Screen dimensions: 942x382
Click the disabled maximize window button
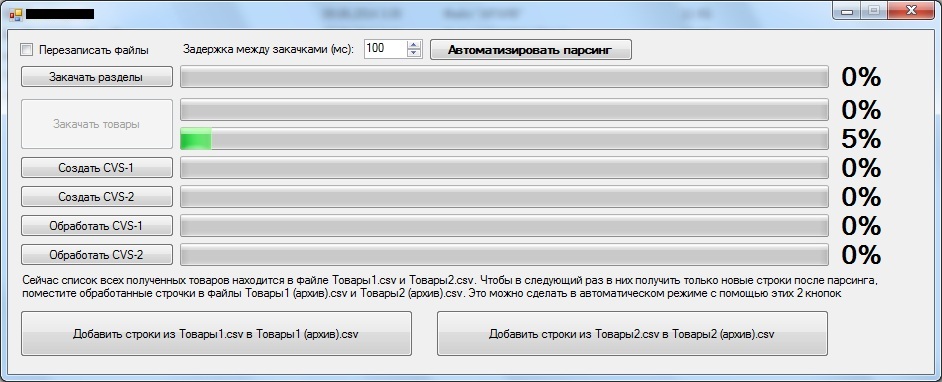tap(874, 10)
